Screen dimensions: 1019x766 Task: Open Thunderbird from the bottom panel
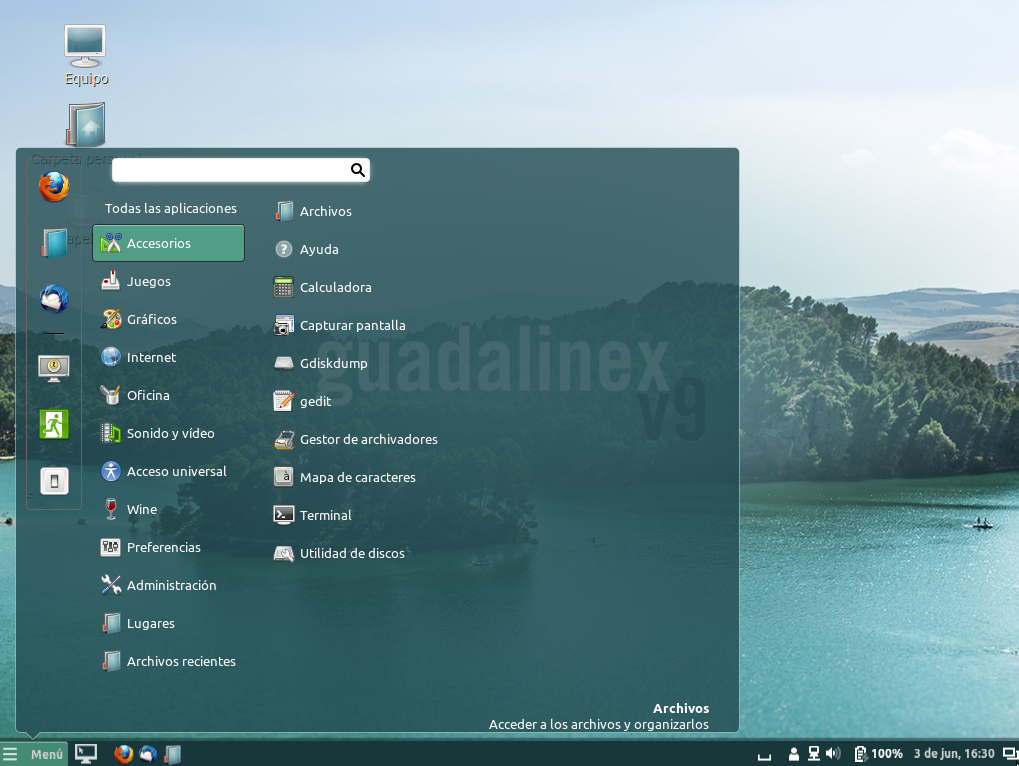pos(148,754)
